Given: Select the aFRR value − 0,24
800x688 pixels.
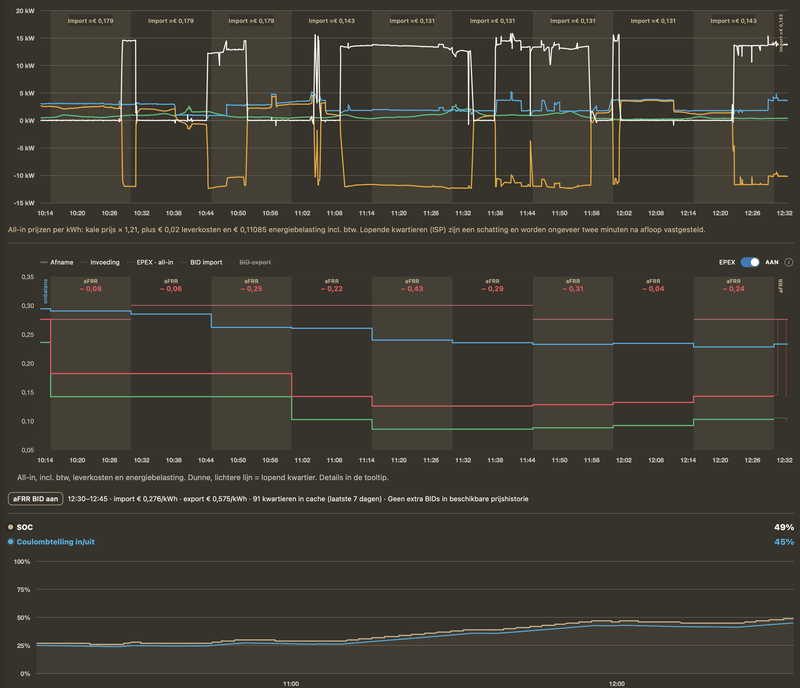Looking at the screenshot, I should pyautogui.click(x=734, y=289).
